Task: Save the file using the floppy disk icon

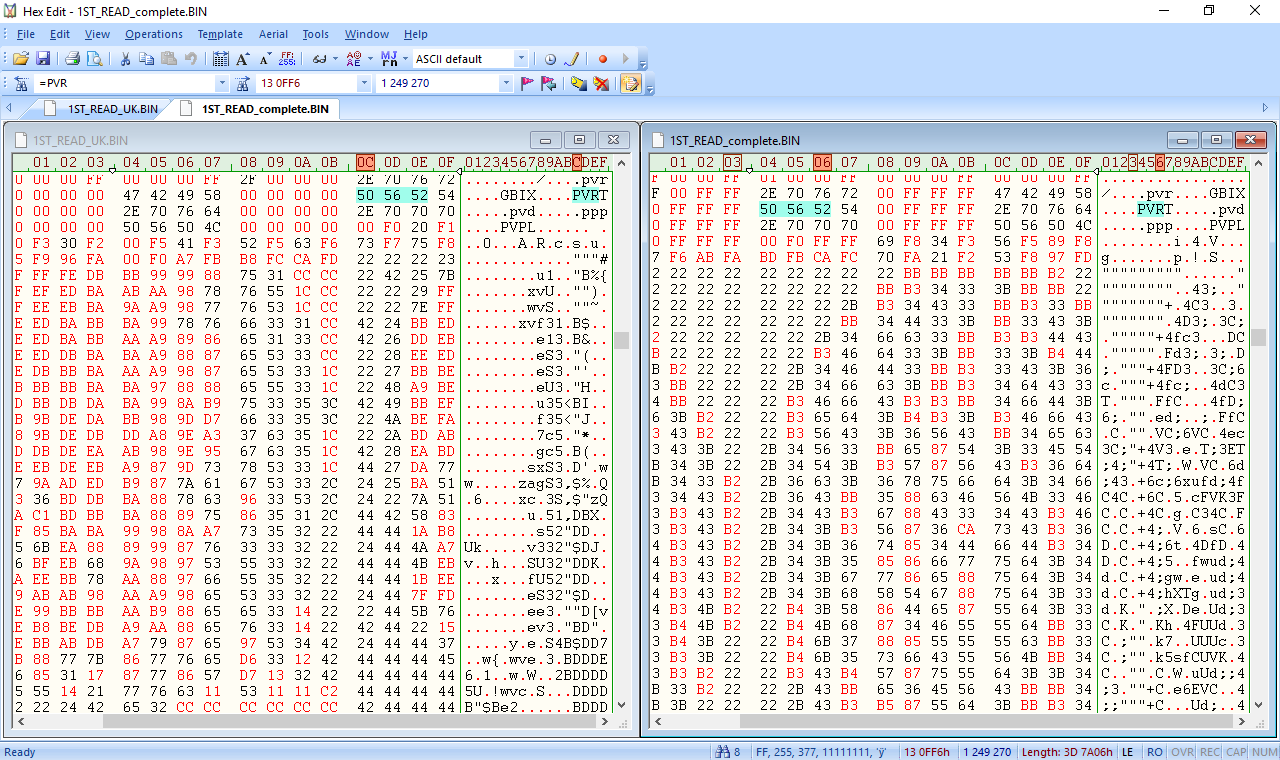Action: point(43,59)
